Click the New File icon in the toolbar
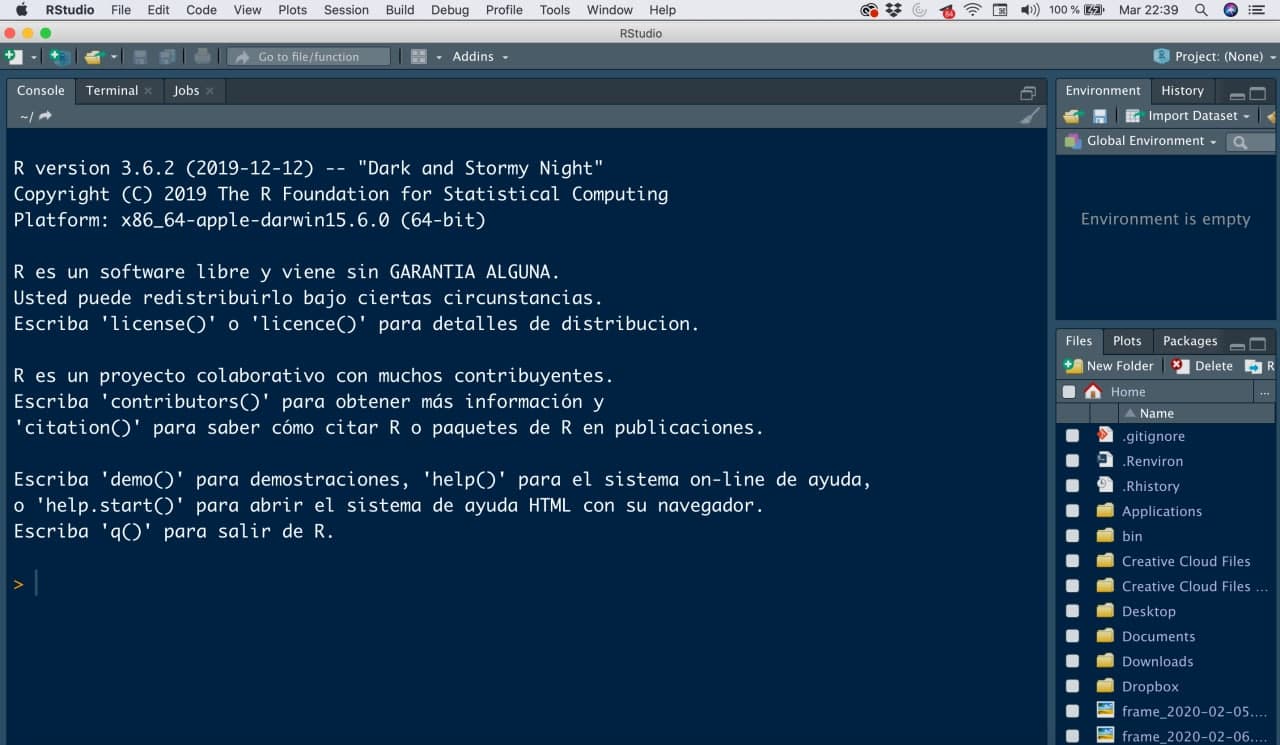 (13, 57)
